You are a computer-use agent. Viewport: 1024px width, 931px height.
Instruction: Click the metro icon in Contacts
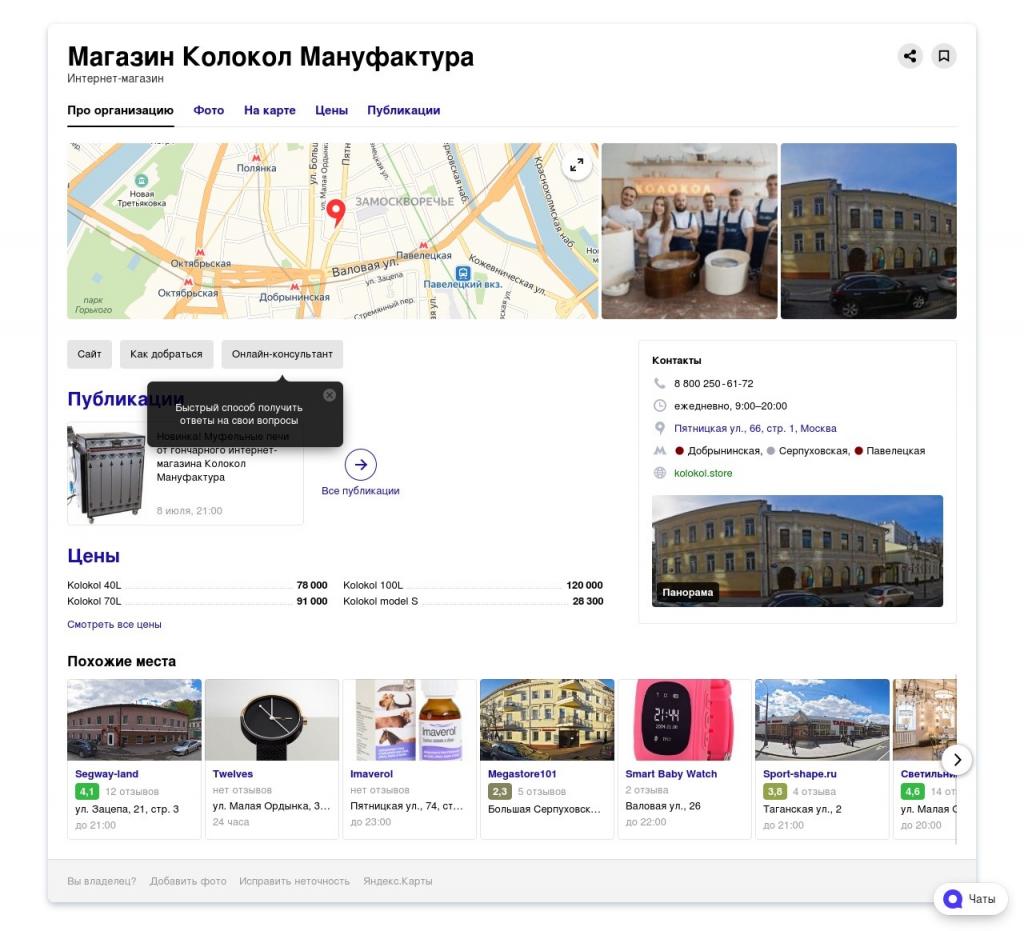click(x=660, y=450)
